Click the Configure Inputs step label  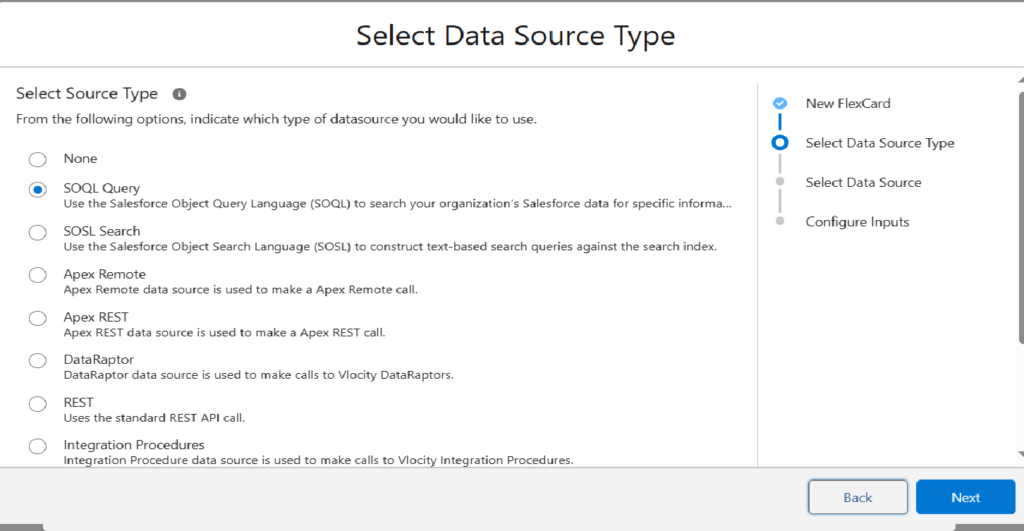click(857, 222)
